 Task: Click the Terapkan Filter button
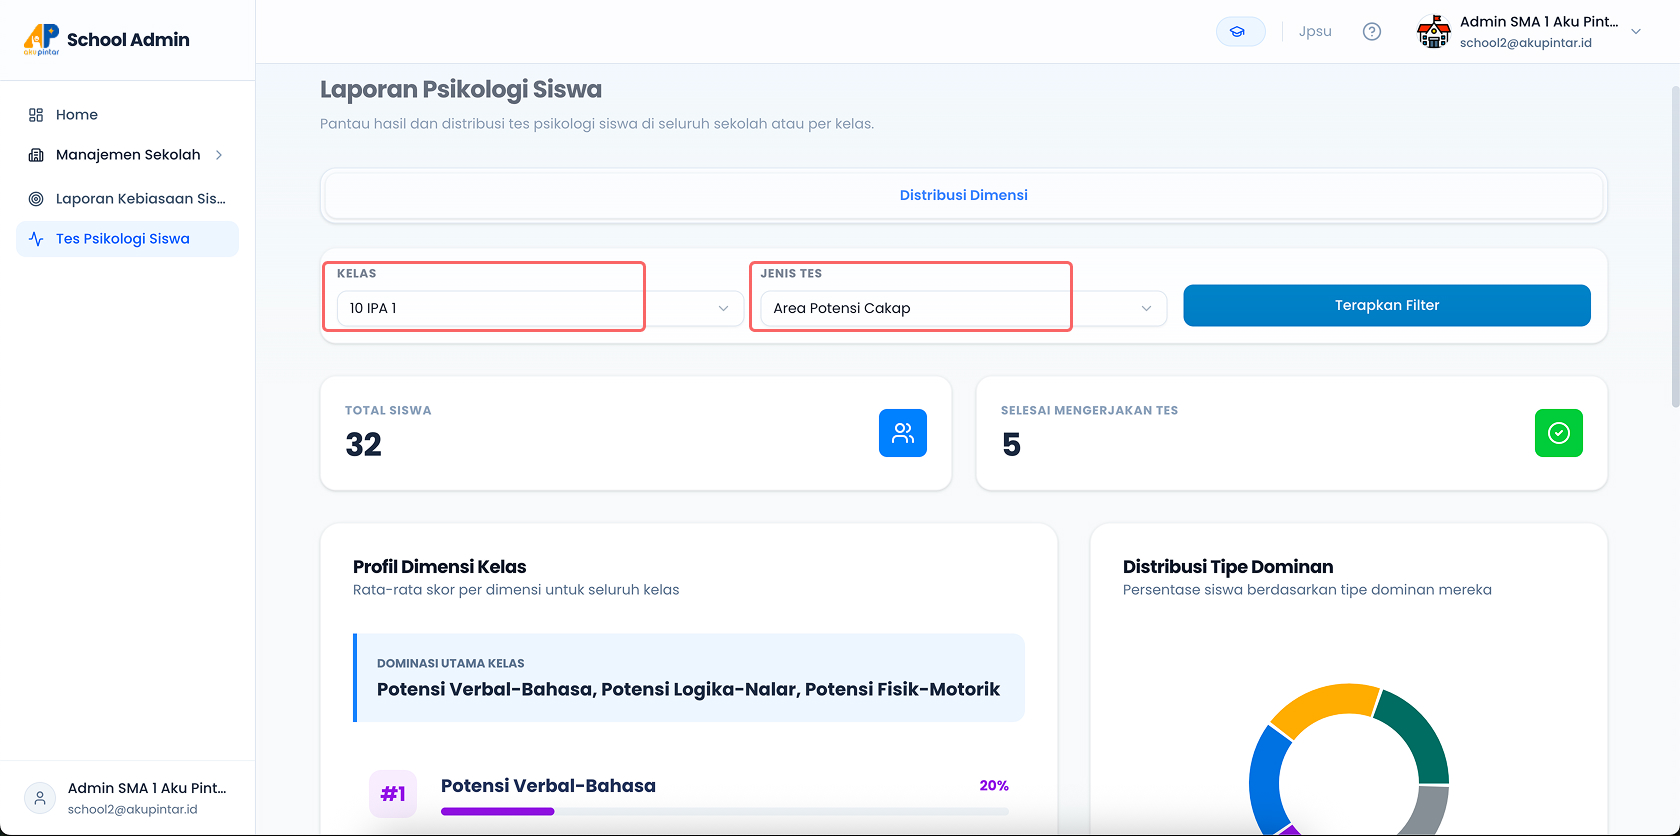pos(1387,306)
